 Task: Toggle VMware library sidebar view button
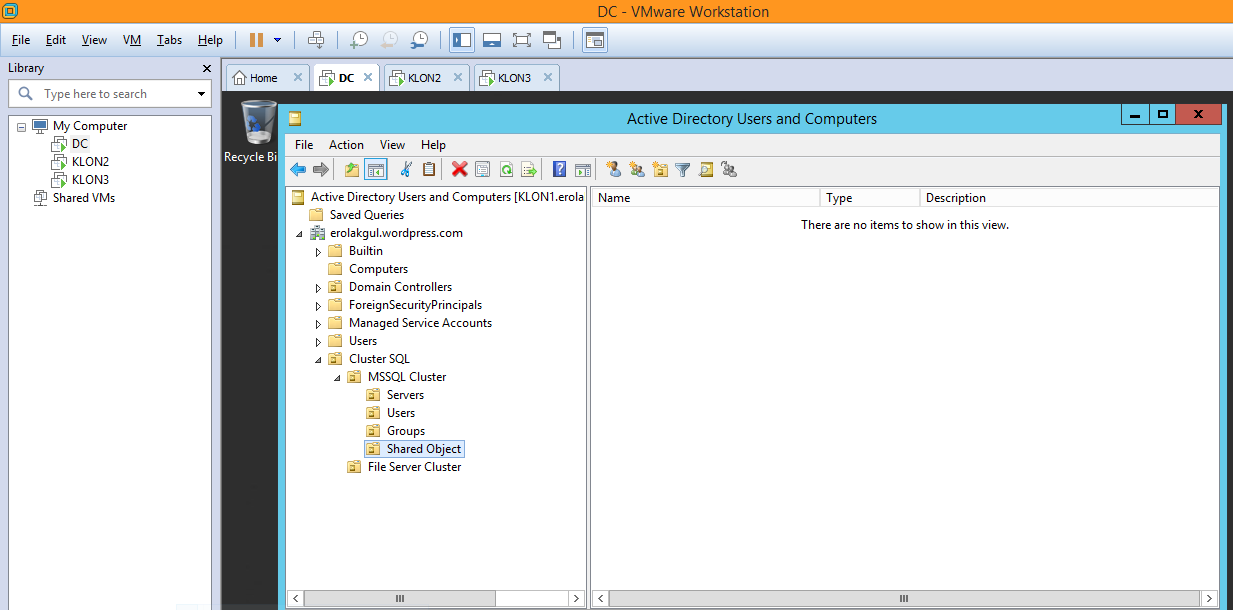tap(462, 40)
